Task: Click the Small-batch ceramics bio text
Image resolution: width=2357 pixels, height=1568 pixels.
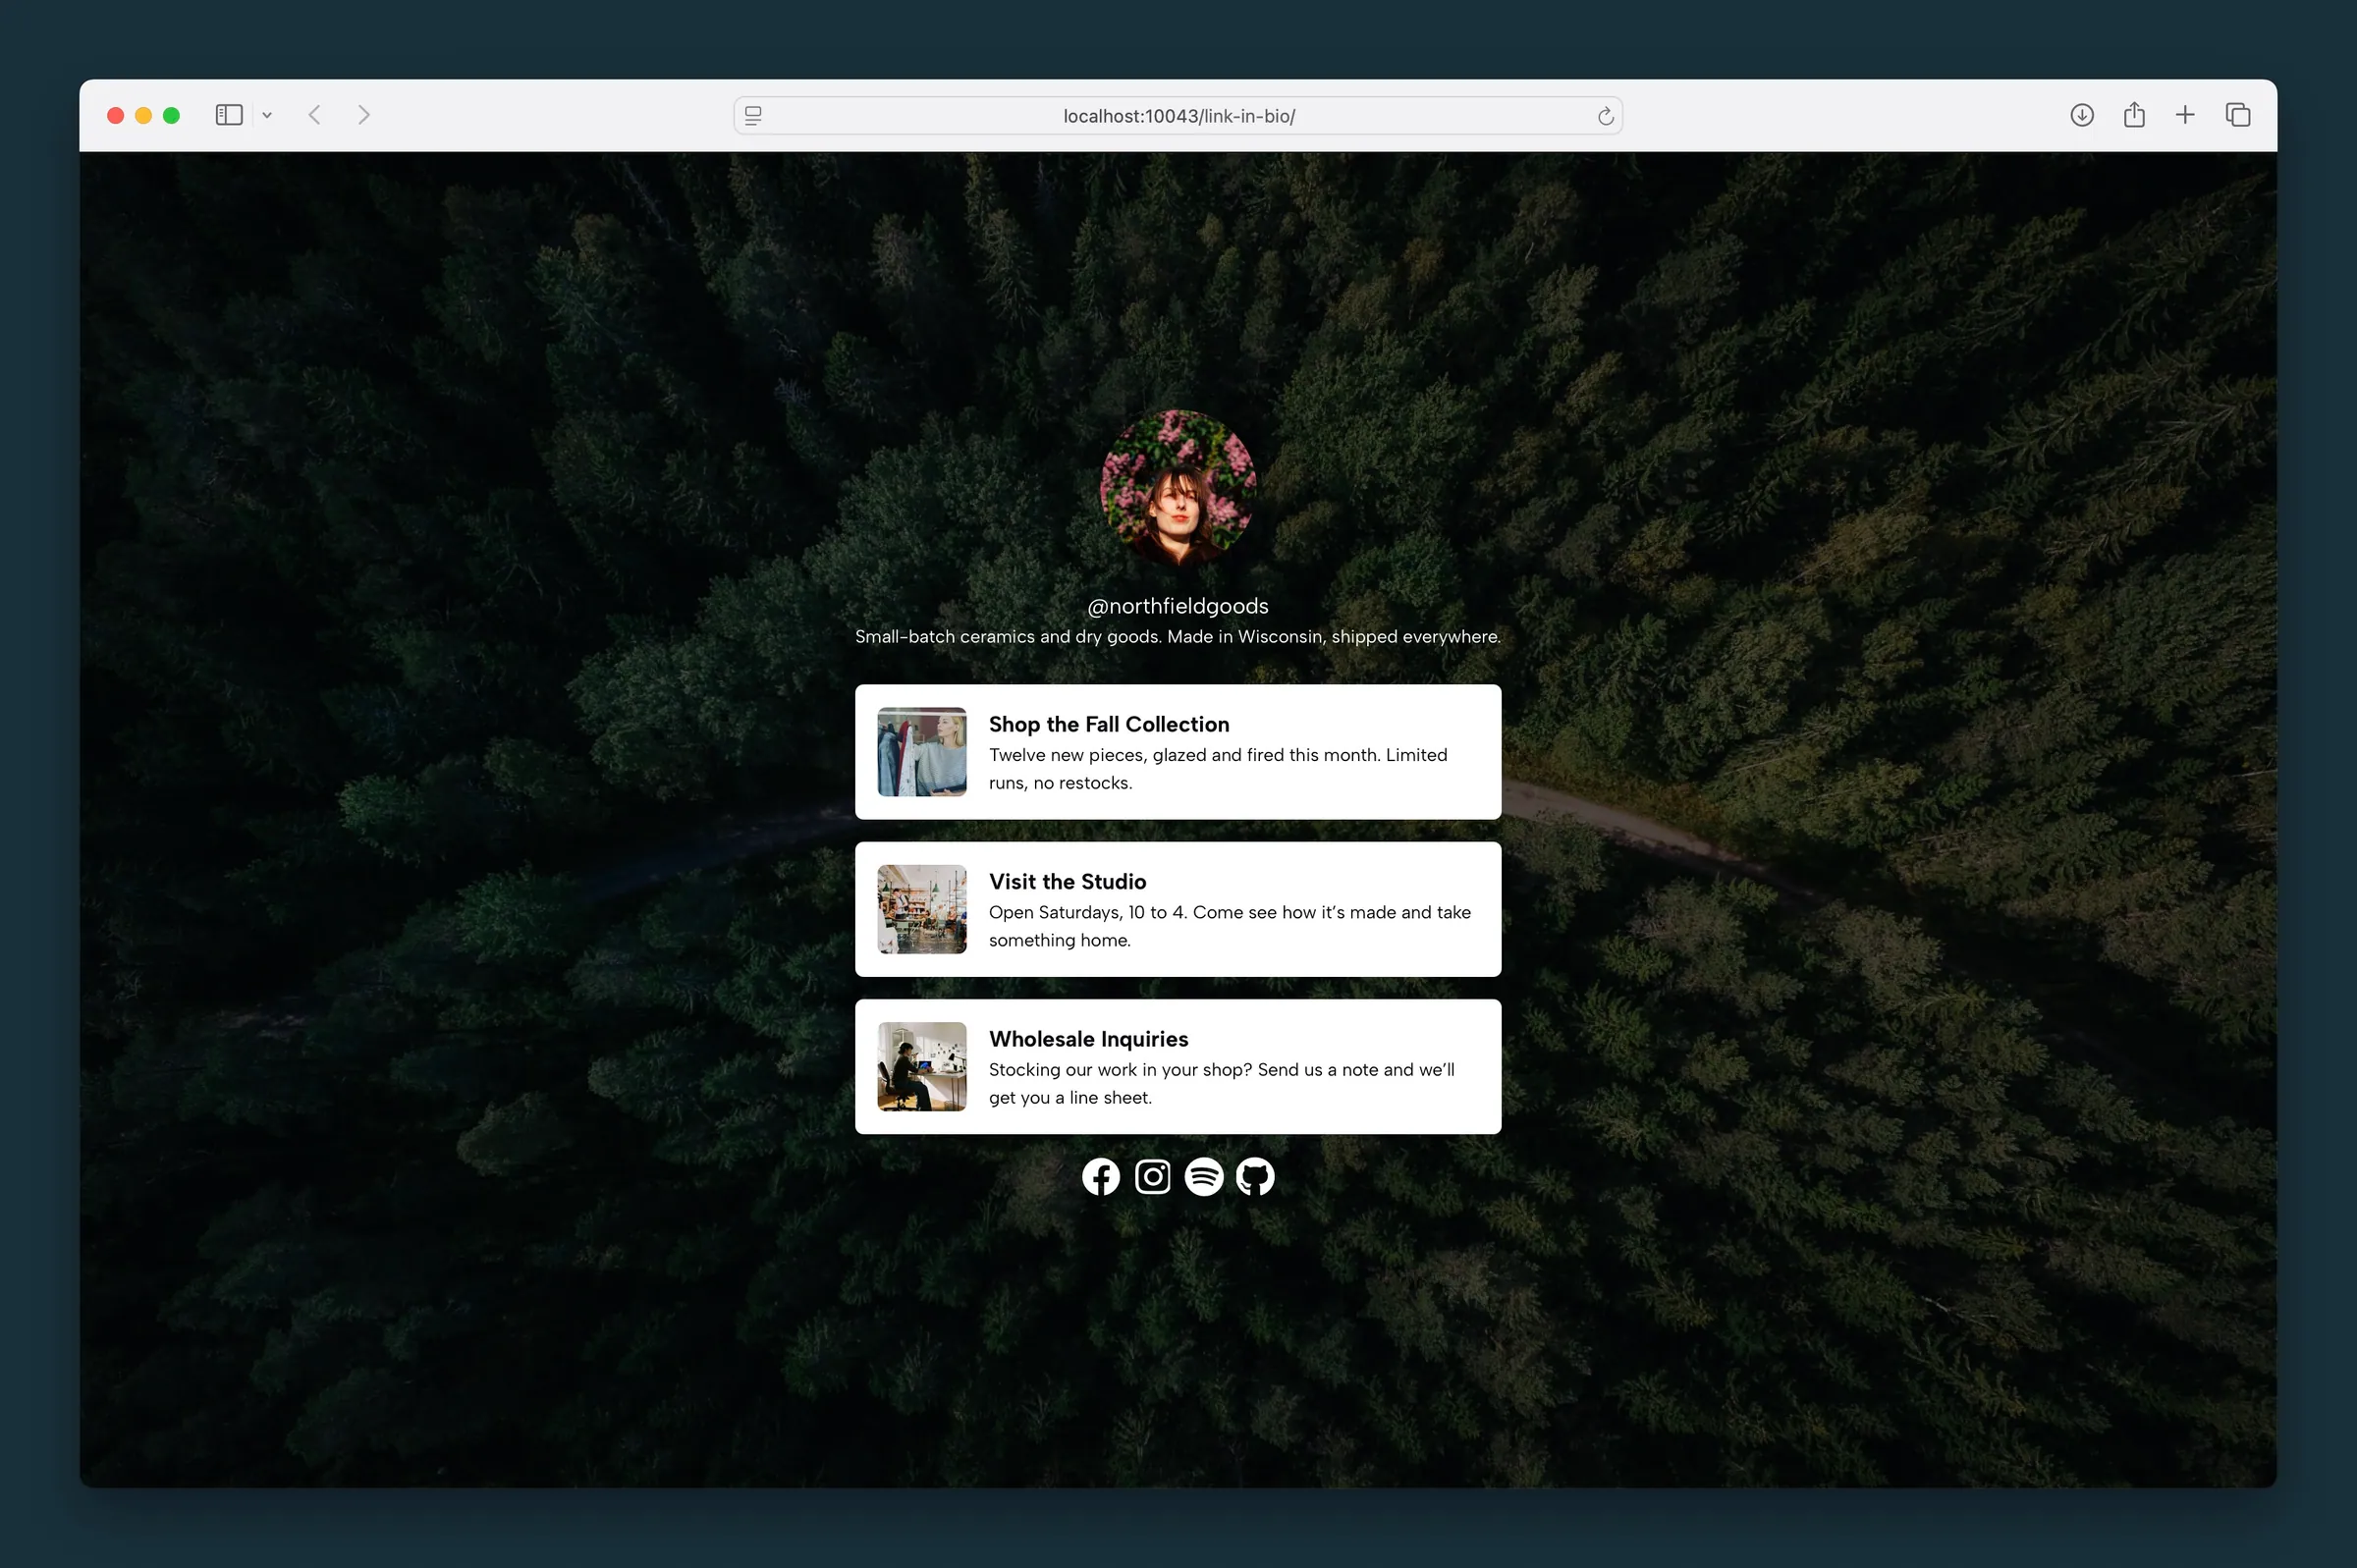Action: (1178, 637)
